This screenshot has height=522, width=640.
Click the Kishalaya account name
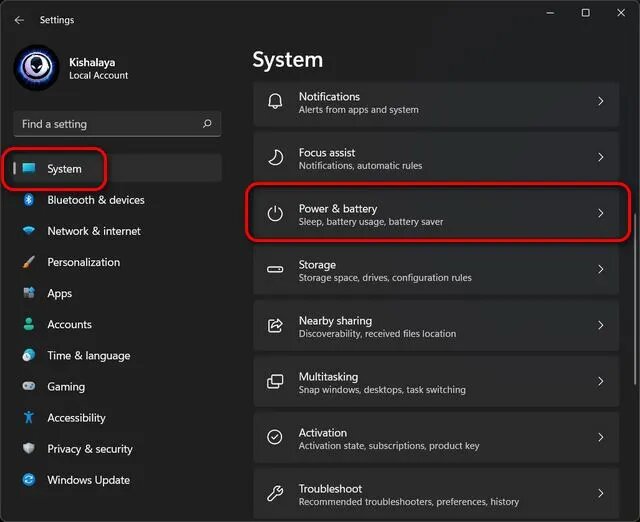tap(92, 62)
